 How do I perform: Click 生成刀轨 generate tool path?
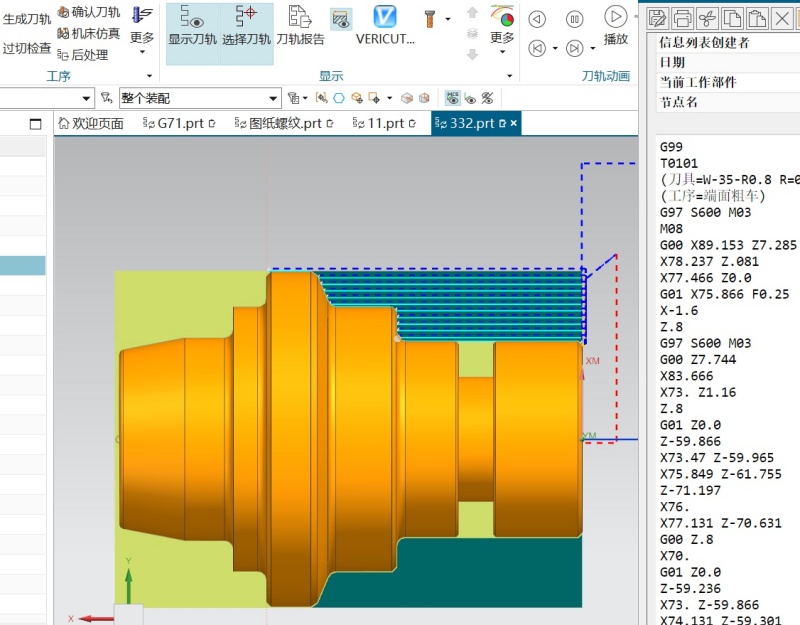click(x=27, y=19)
